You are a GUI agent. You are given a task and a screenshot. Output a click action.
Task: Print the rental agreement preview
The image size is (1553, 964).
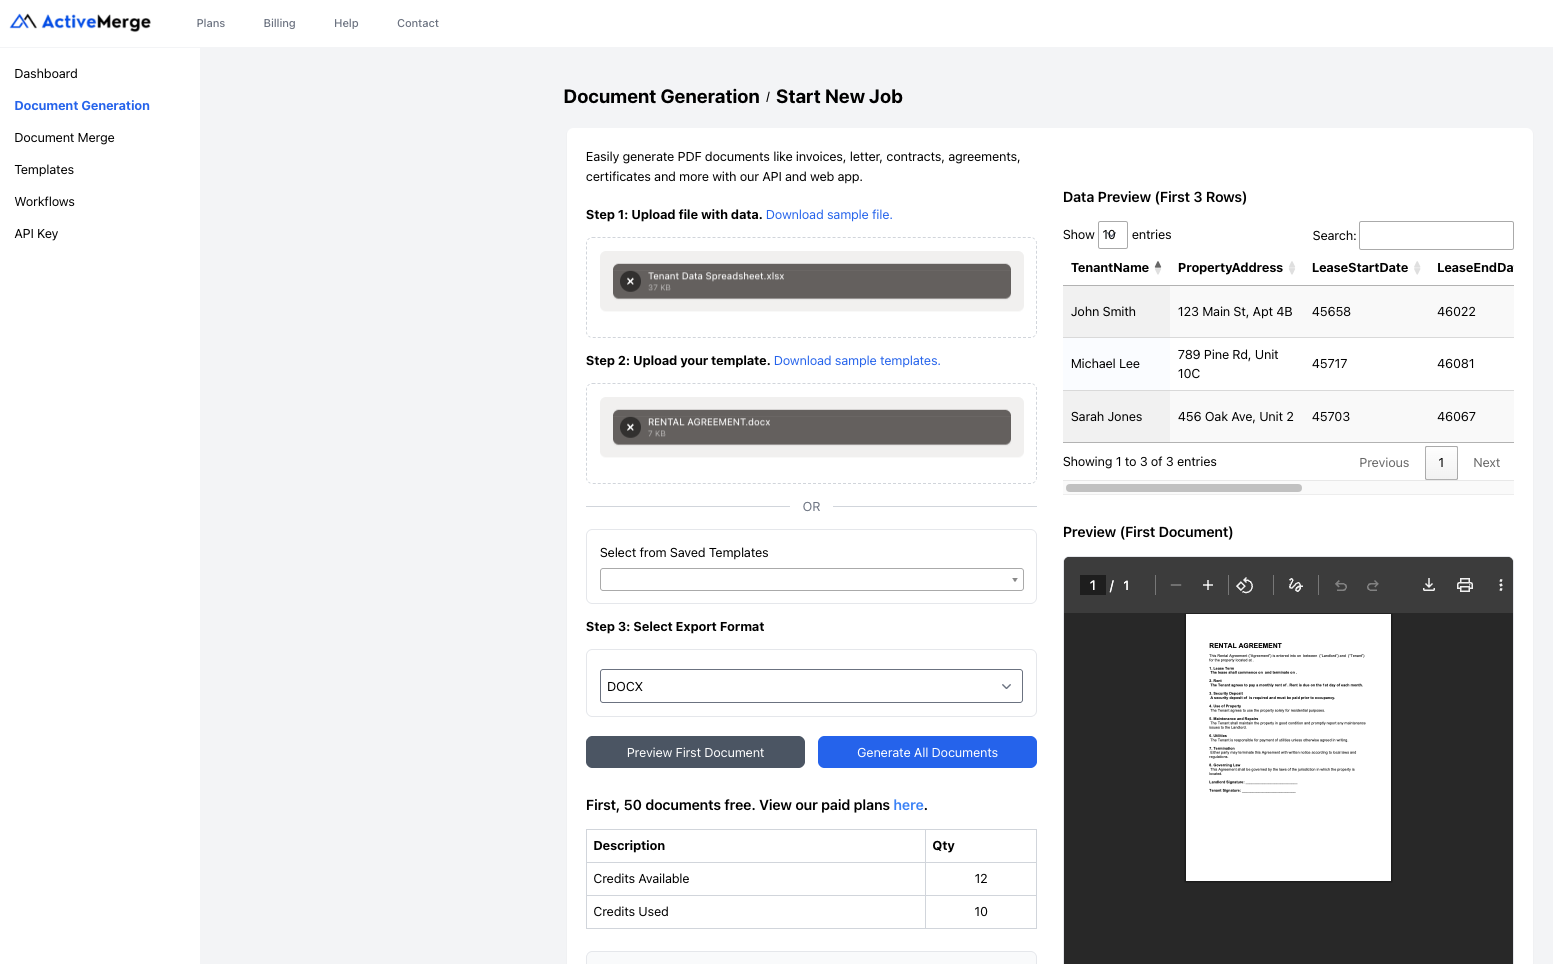click(x=1465, y=585)
